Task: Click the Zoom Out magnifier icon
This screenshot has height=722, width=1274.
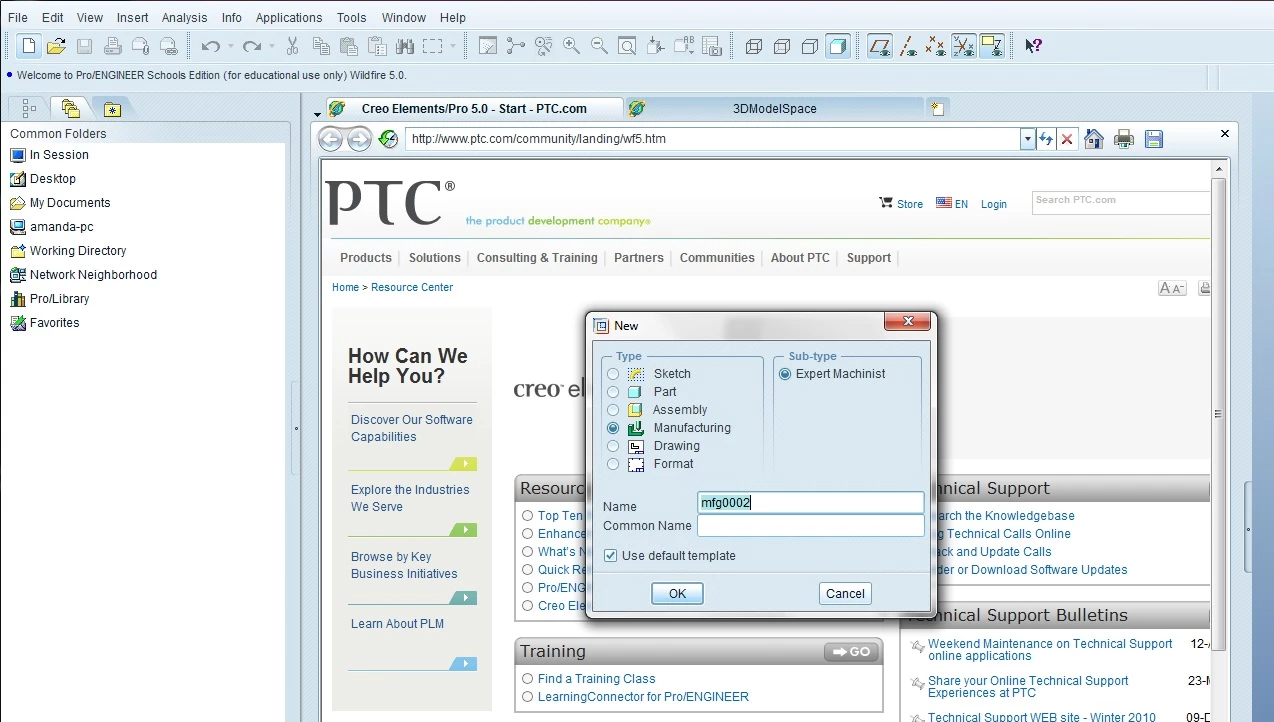Action: click(x=599, y=46)
